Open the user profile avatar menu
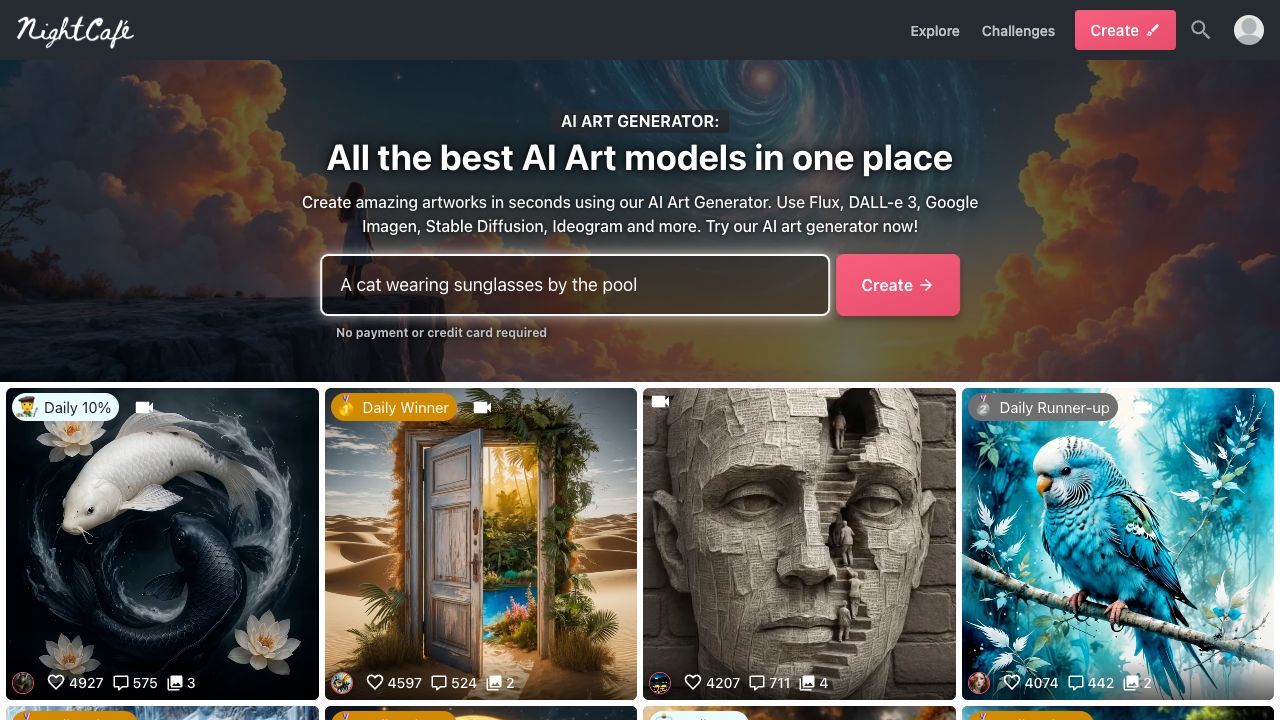 pos(1249,30)
